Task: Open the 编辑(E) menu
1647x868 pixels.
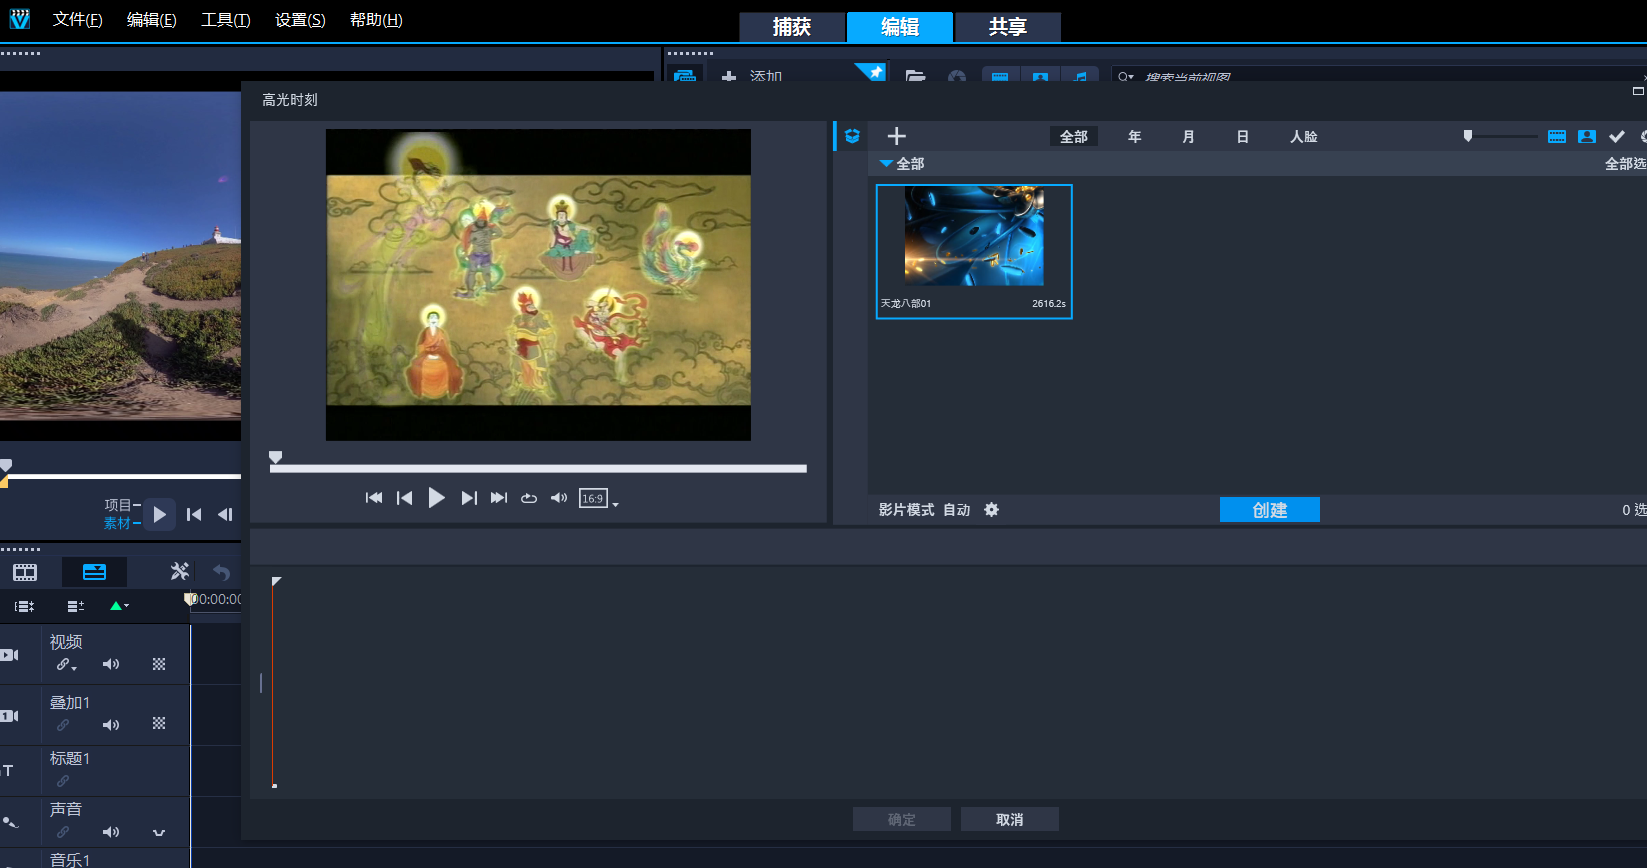Action: click(x=151, y=20)
